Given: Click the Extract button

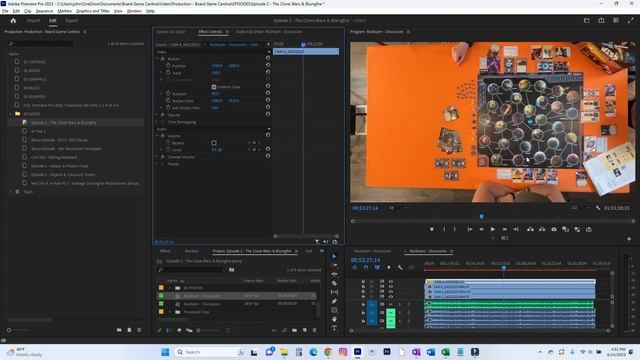Looking at the screenshot, I should point(542,229).
